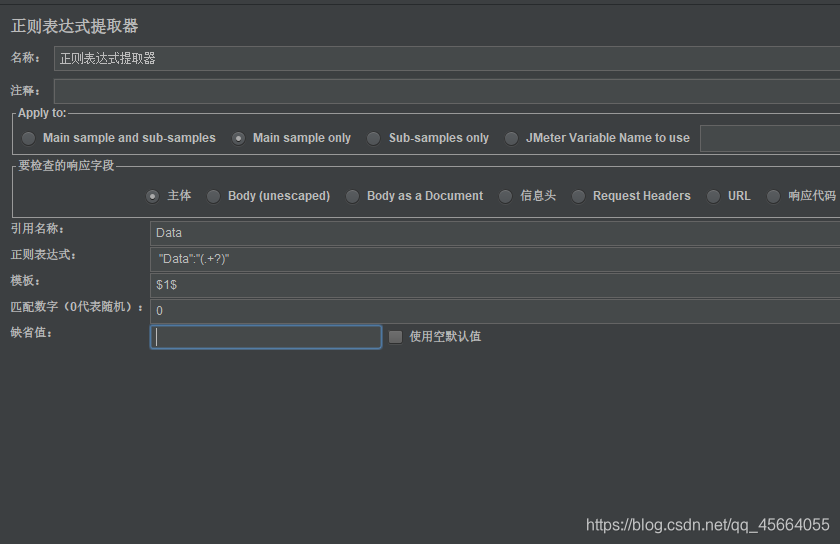This screenshot has height=544, width=840.
Task: Enable the 使用空默认值 checkbox
Action: click(395, 337)
